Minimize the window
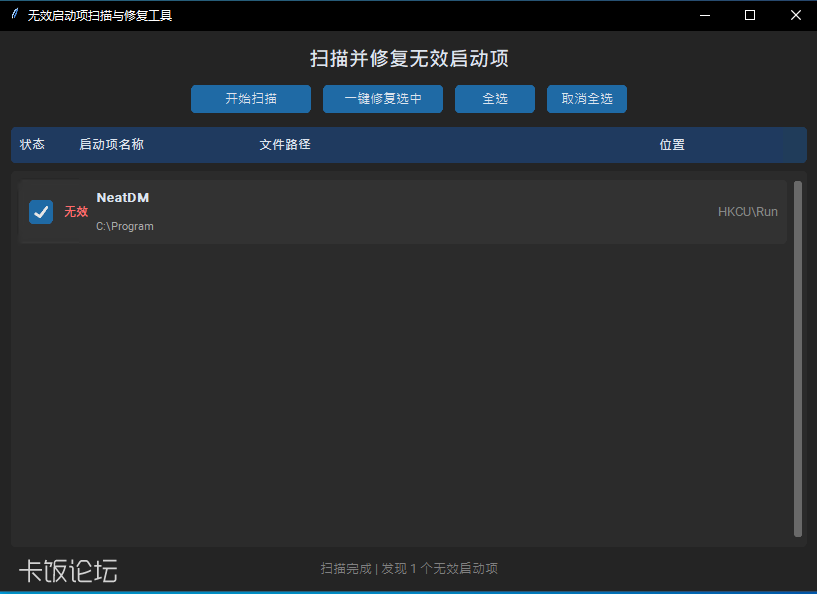 705,15
